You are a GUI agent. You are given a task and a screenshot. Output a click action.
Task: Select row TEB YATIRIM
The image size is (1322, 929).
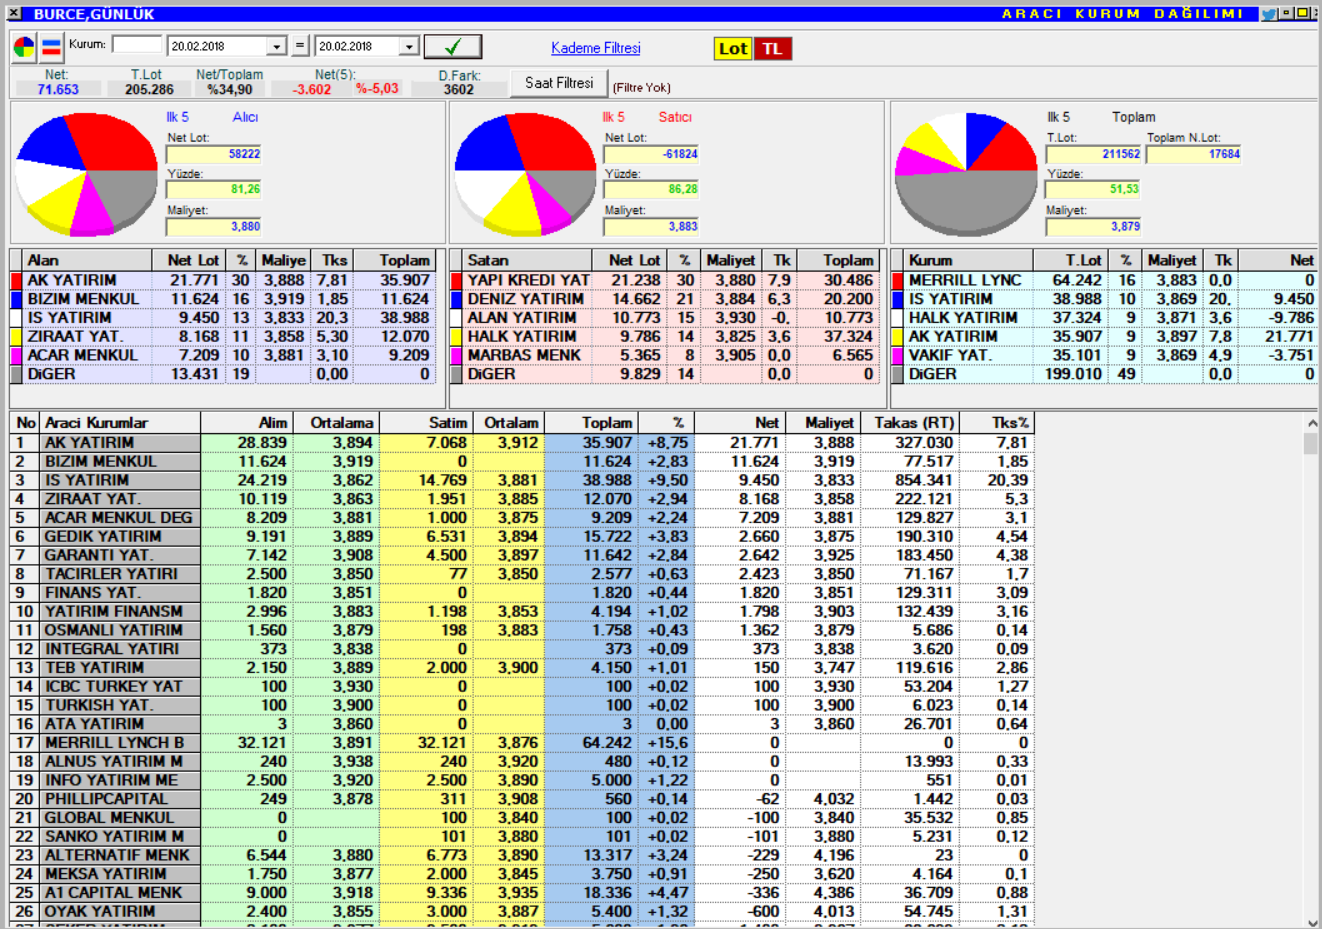(x=522, y=667)
